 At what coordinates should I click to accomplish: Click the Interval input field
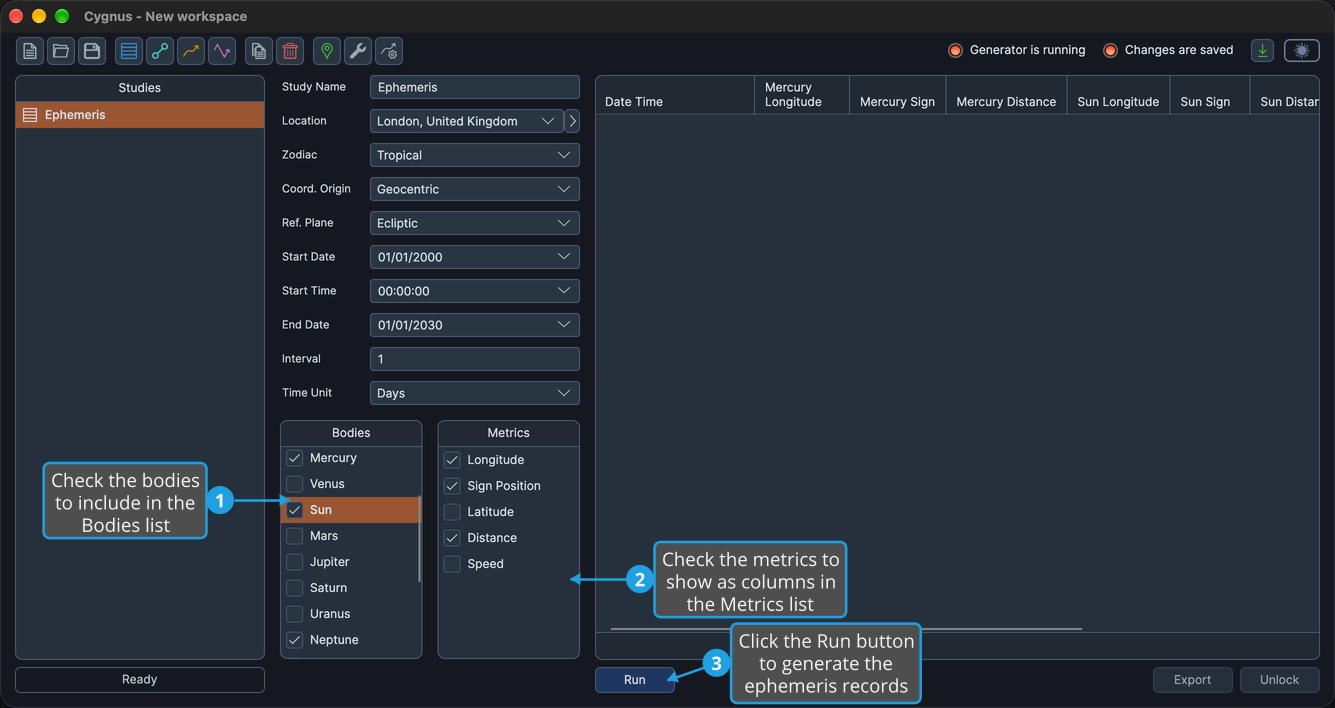tap(474, 359)
